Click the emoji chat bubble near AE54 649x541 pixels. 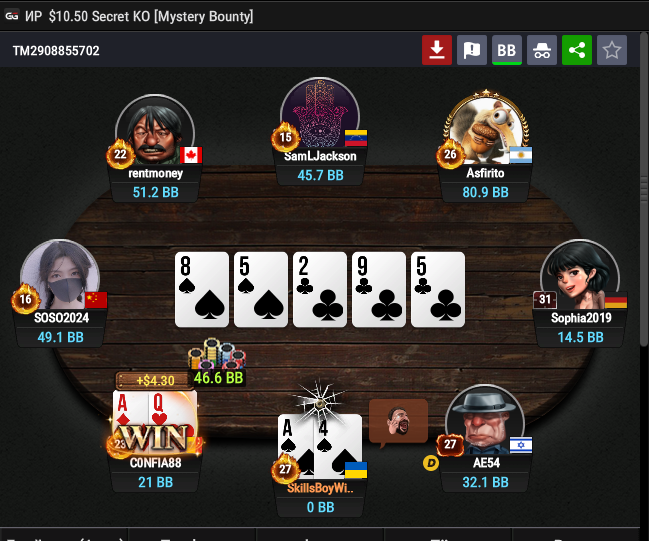pyautogui.click(x=398, y=422)
